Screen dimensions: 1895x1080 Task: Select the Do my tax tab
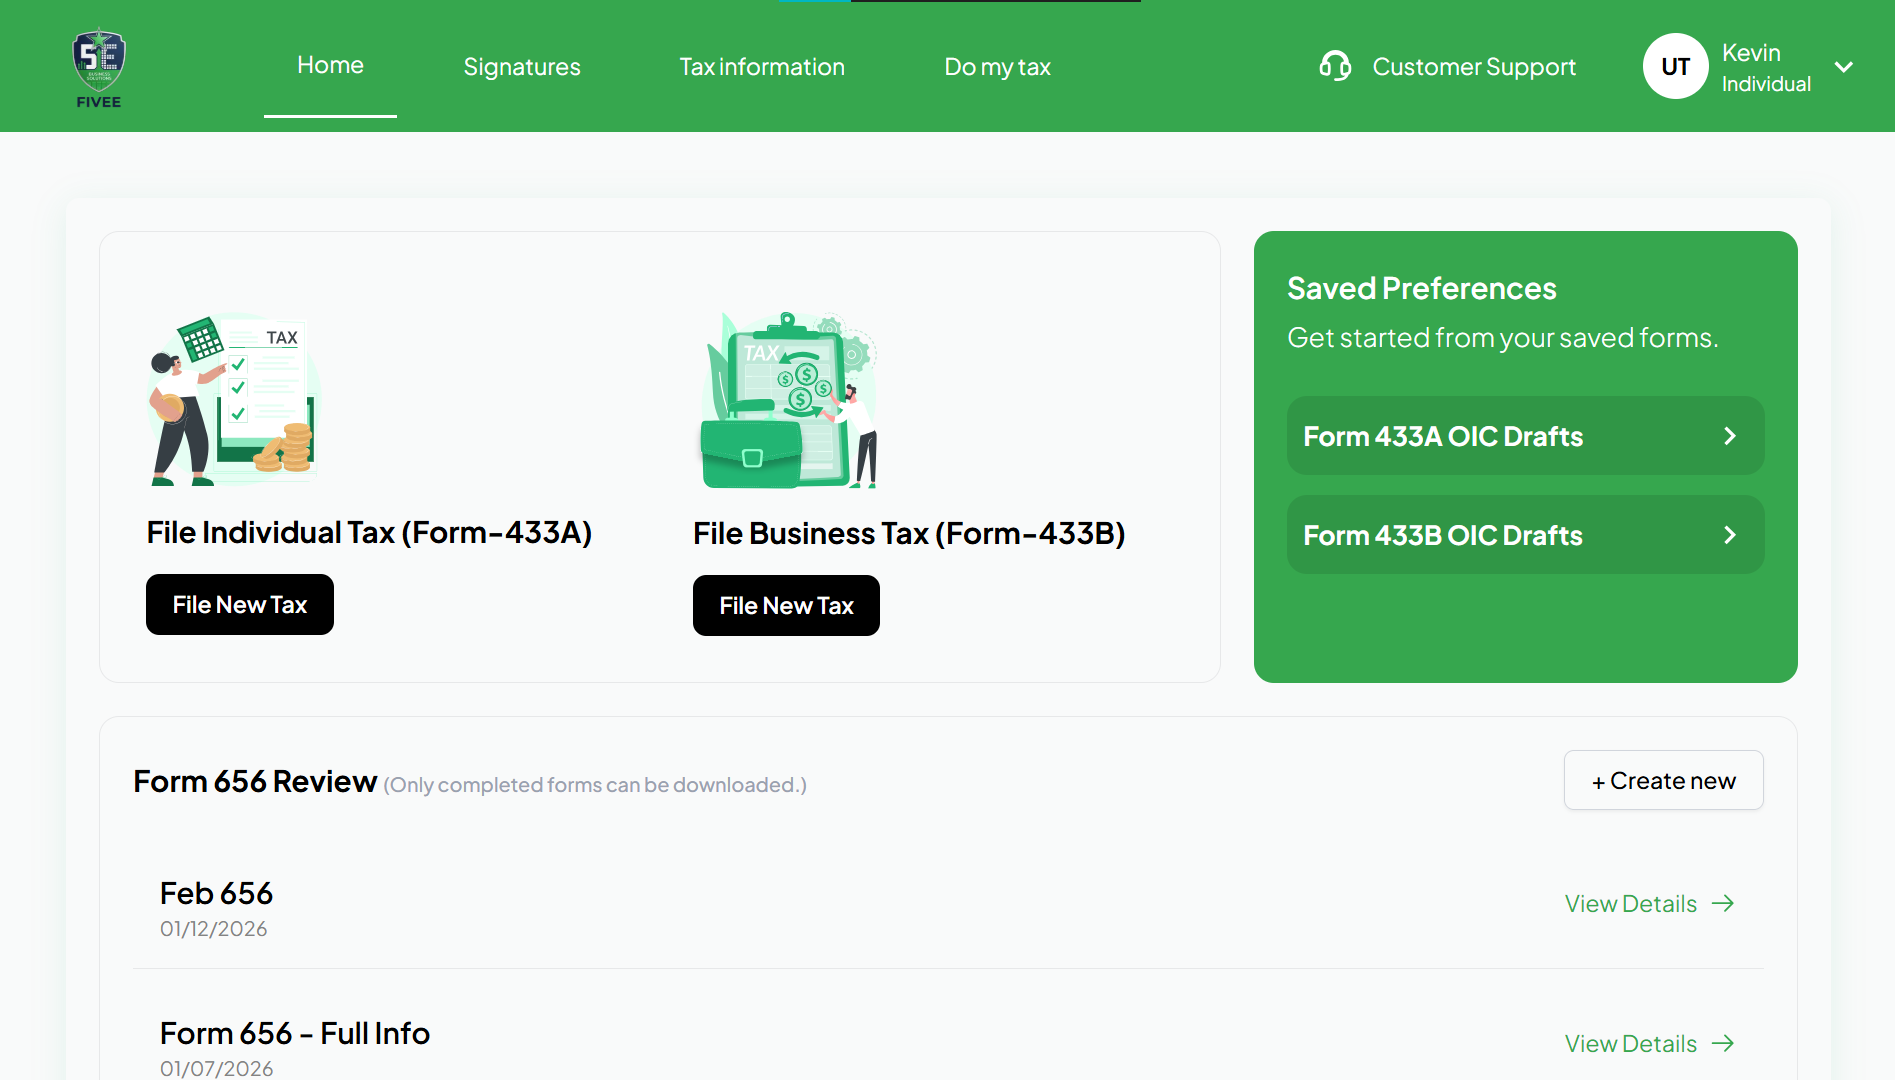coord(997,67)
